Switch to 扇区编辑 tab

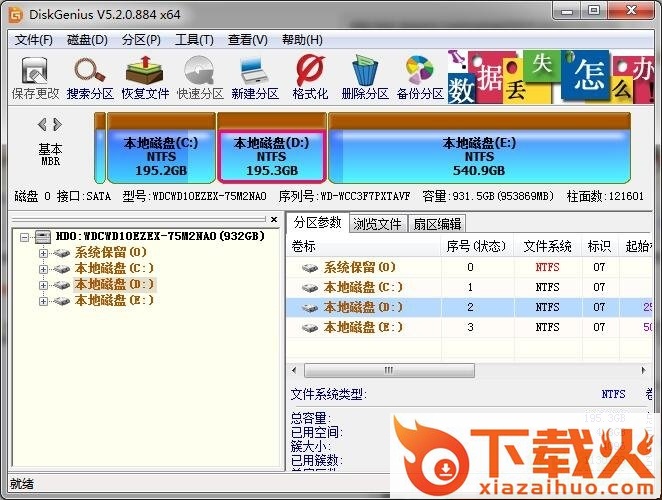click(x=437, y=224)
